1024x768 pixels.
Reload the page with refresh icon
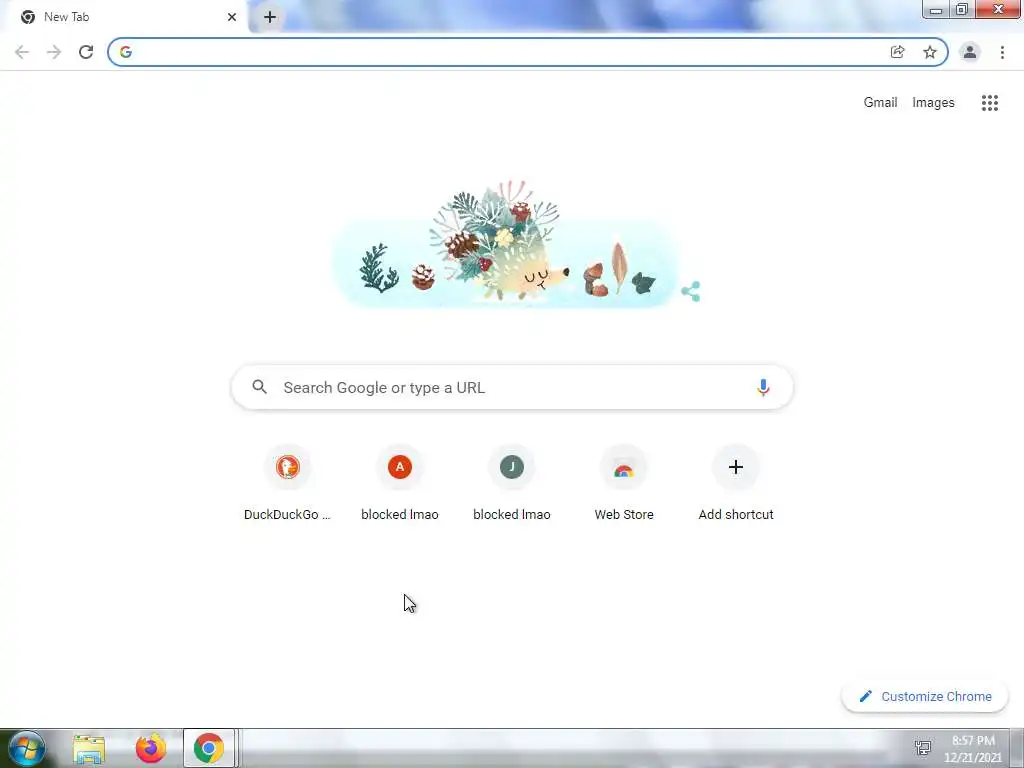tap(86, 52)
